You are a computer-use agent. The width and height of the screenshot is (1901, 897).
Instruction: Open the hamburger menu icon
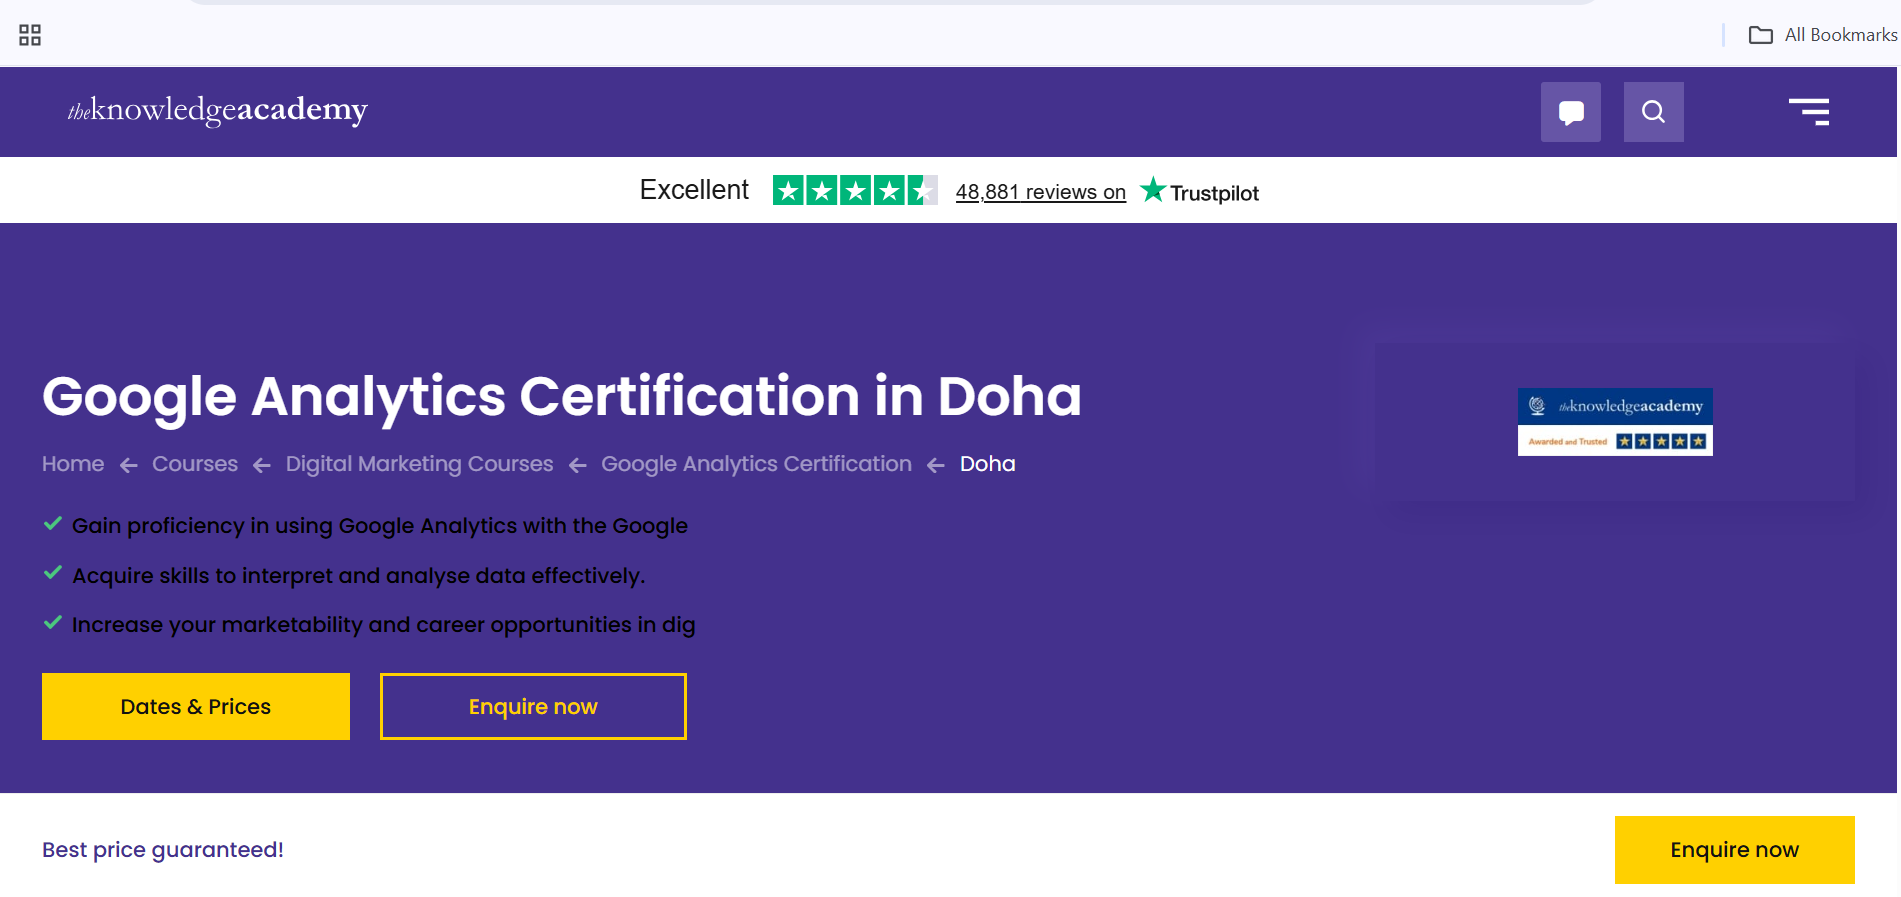[1809, 112]
